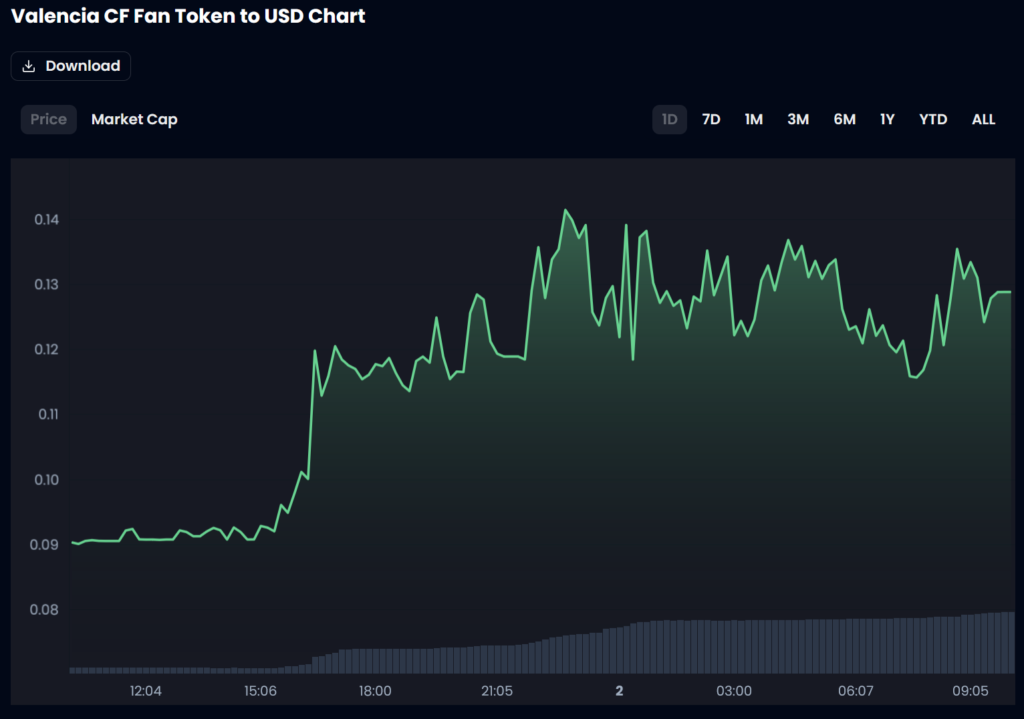Screen dimensions: 1024x719
Task: Pick the 1Y time range
Action: point(887,119)
